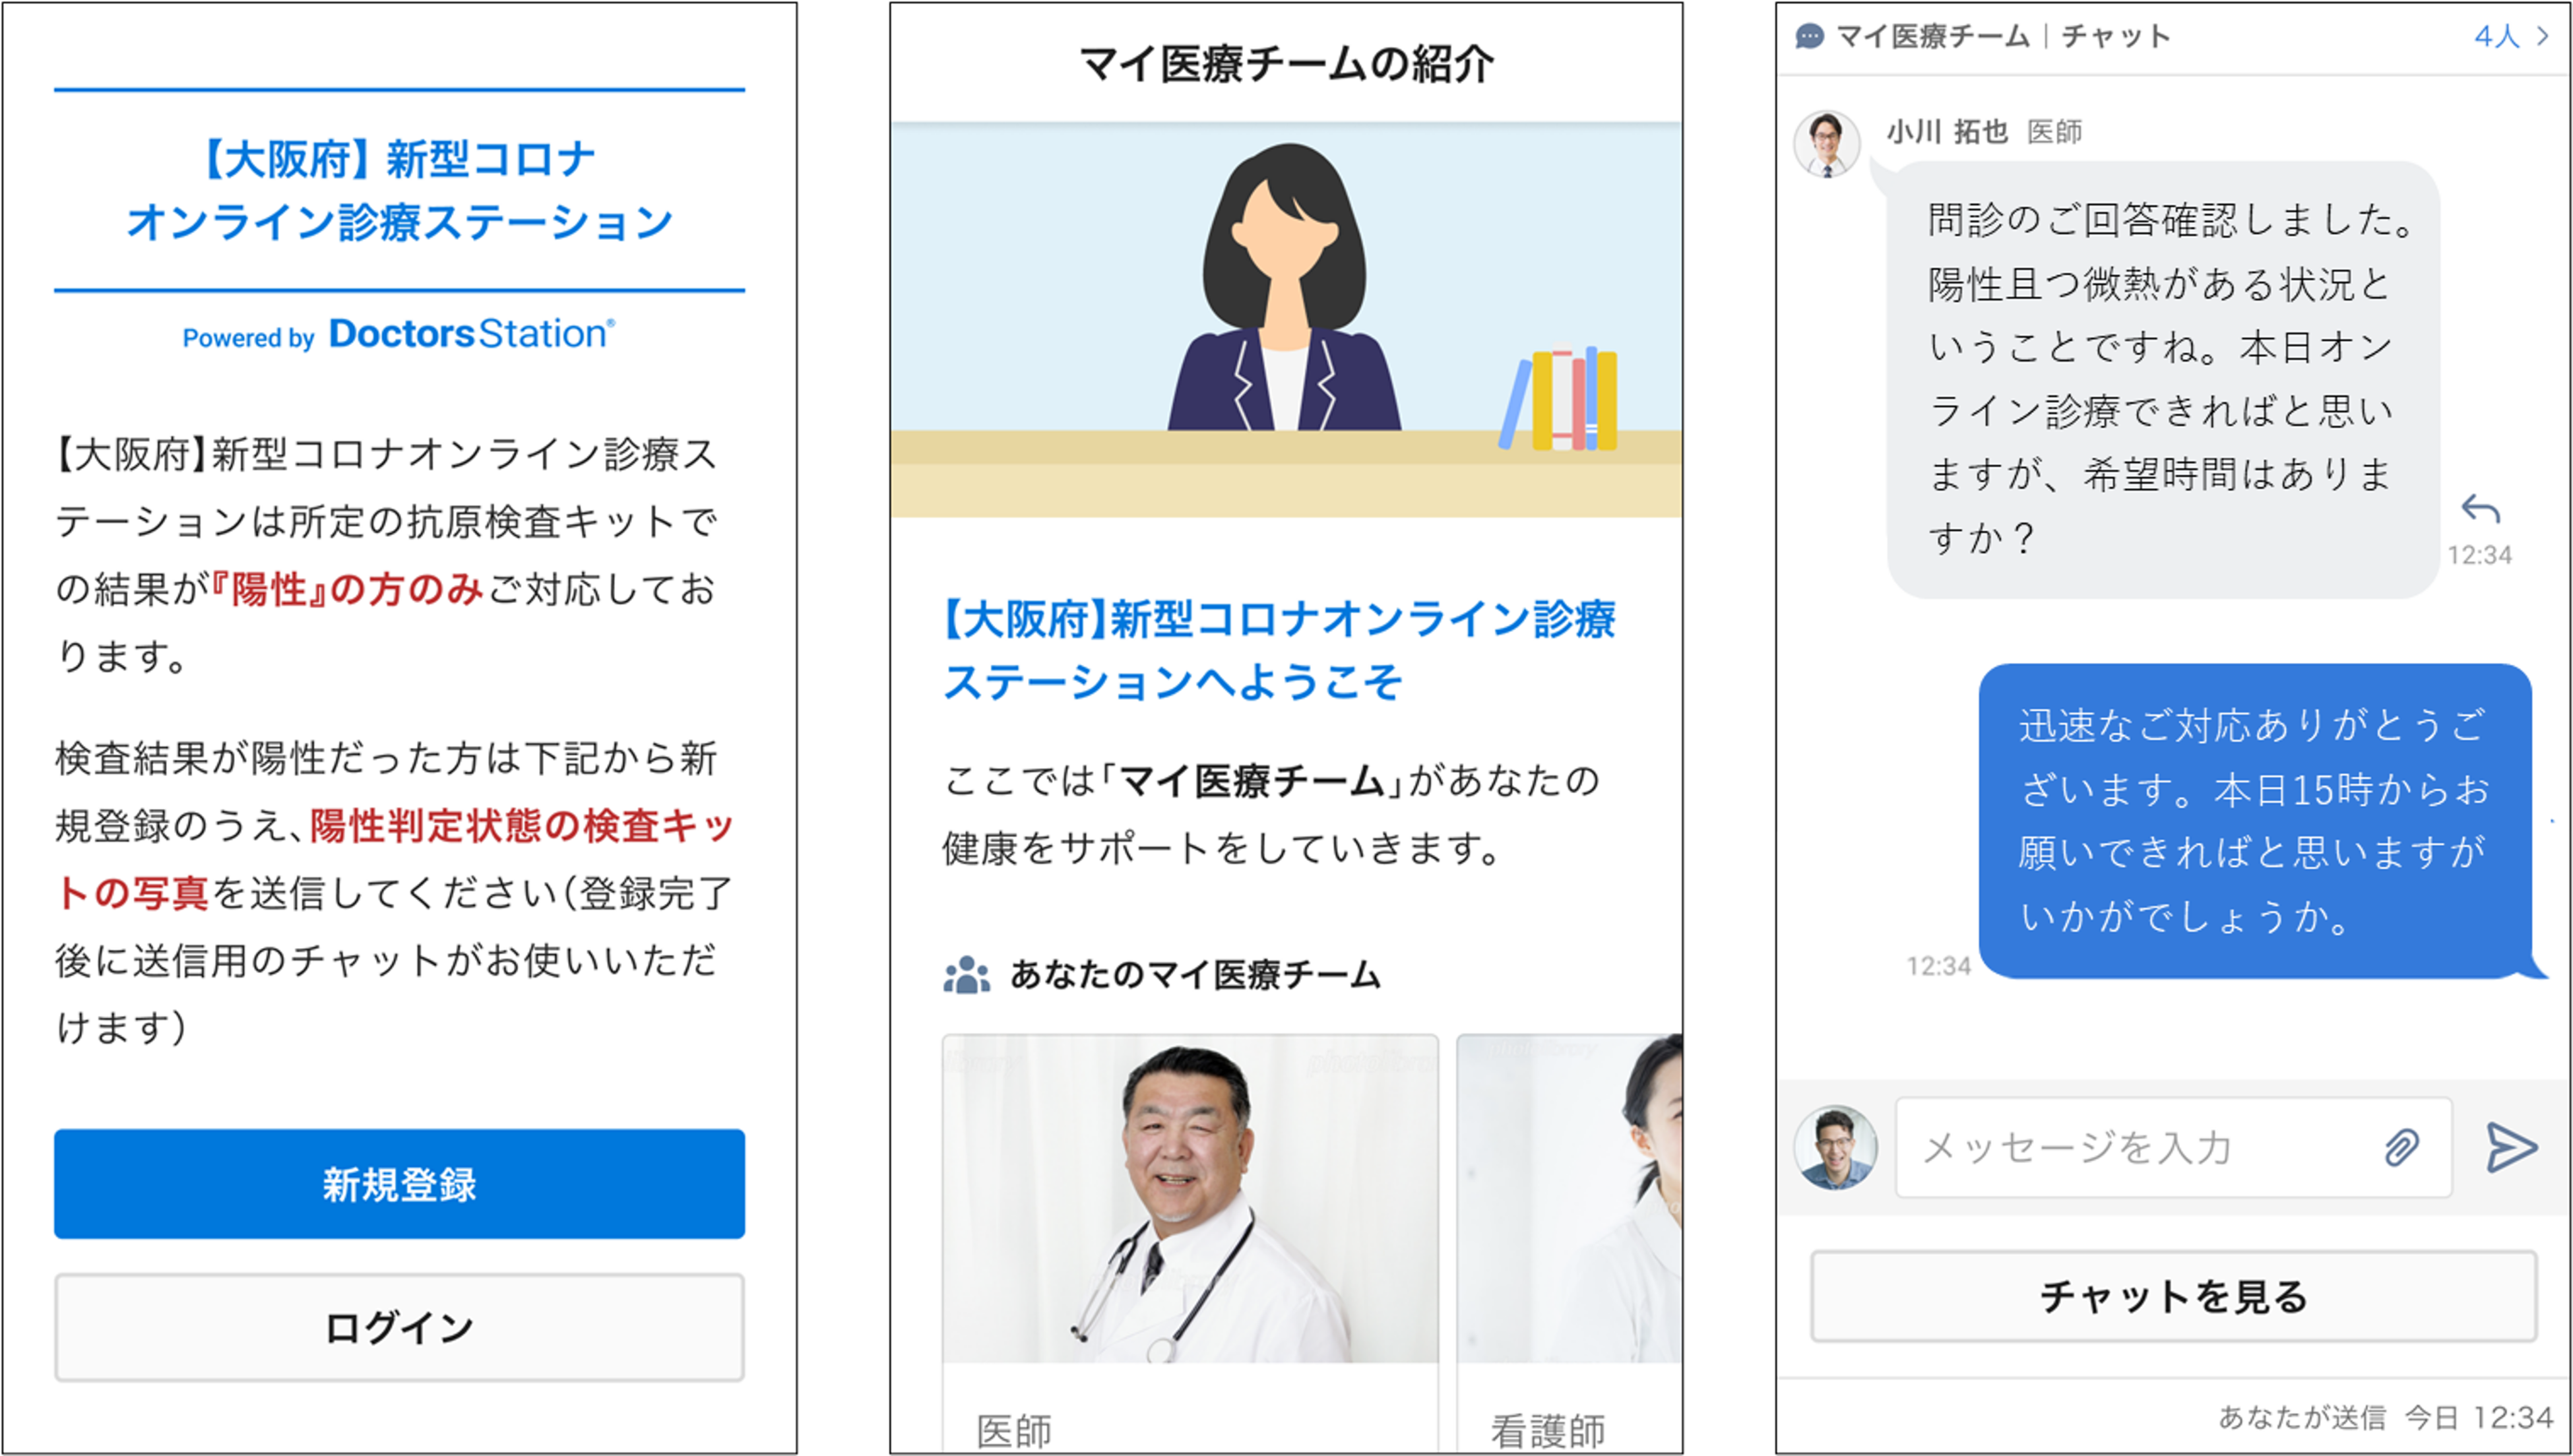The height and width of the screenshot is (1456, 2573).
Task: Click the メッセージを入力 text field
Action: click(x=2173, y=1147)
